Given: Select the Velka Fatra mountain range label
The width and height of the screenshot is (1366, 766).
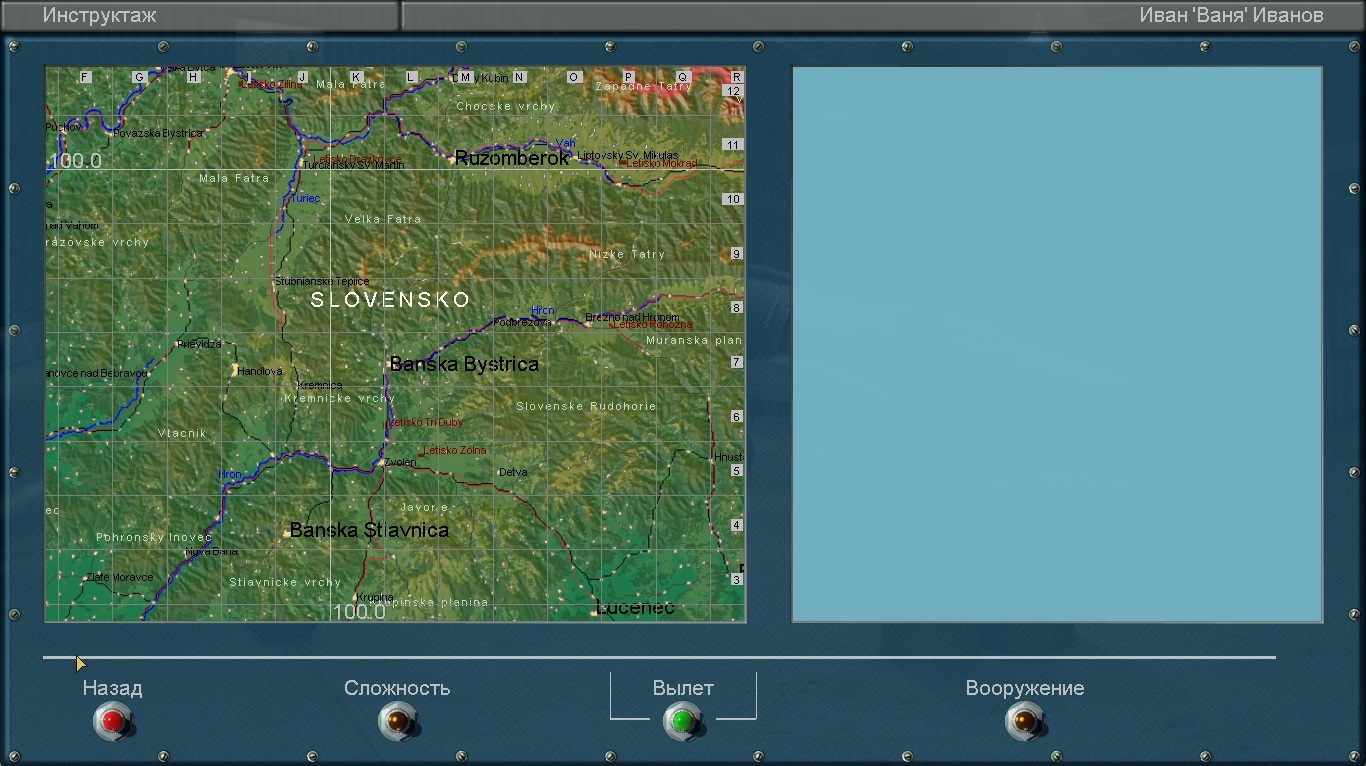Looking at the screenshot, I should click(x=383, y=219).
